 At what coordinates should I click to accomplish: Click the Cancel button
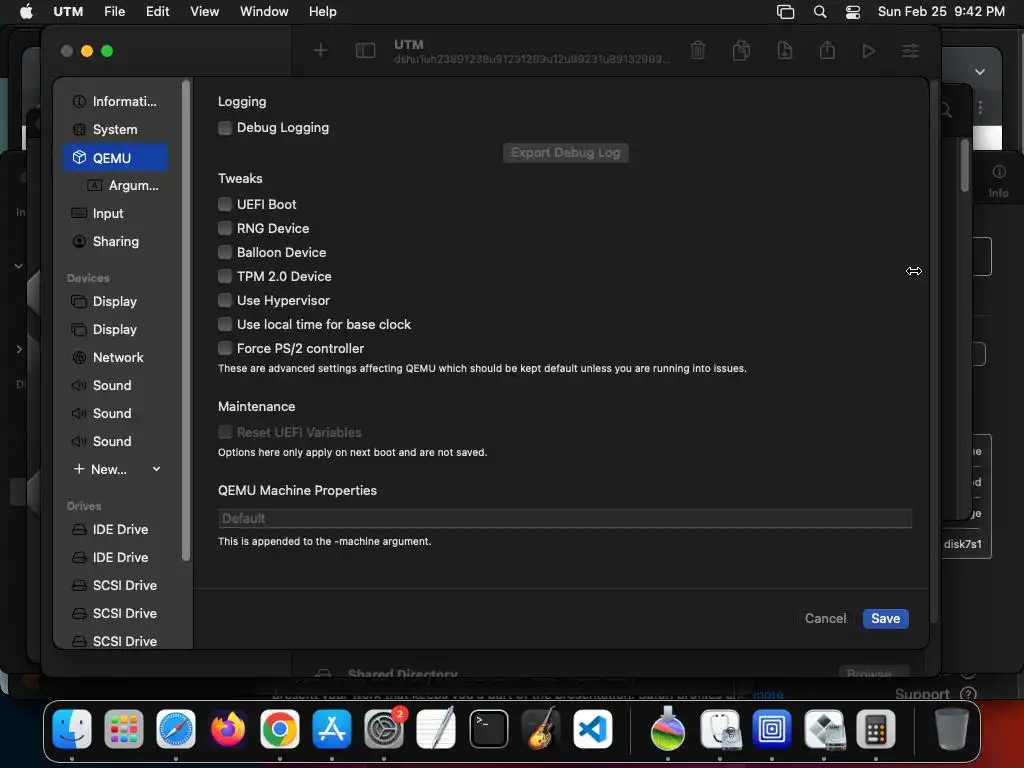coord(825,618)
